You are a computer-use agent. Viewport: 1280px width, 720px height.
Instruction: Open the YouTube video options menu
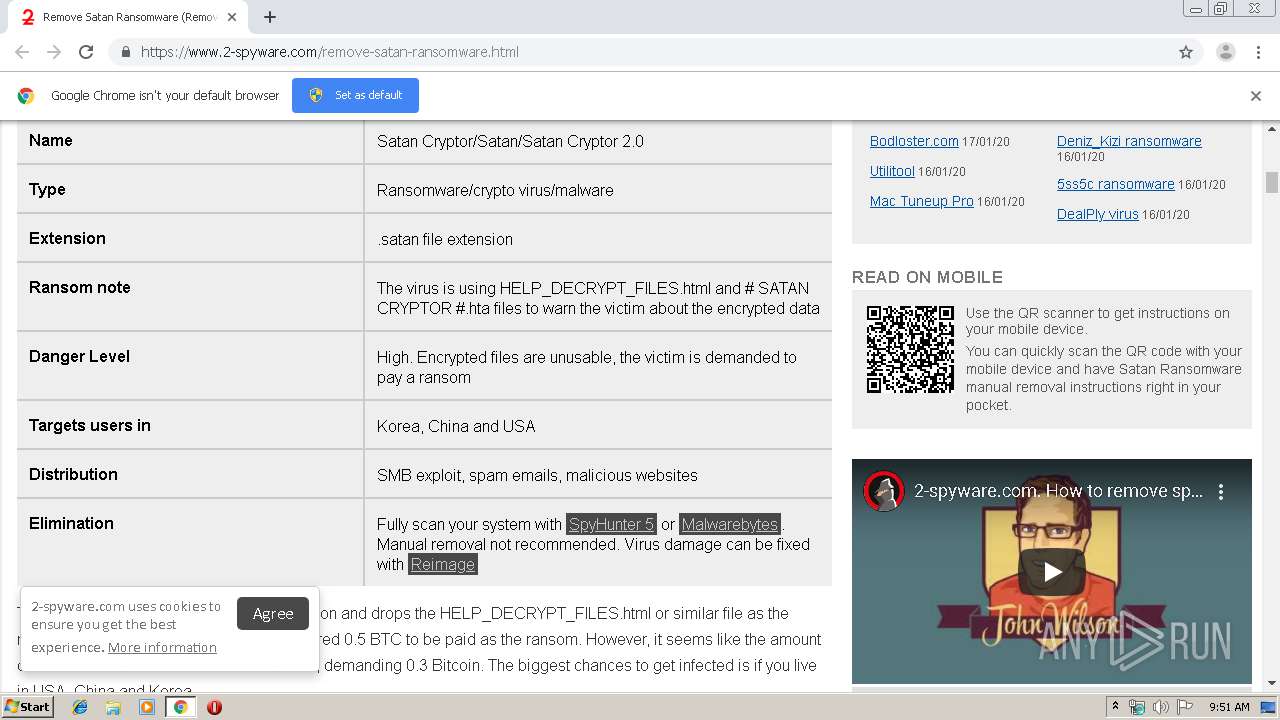click(x=1221, y=492)
